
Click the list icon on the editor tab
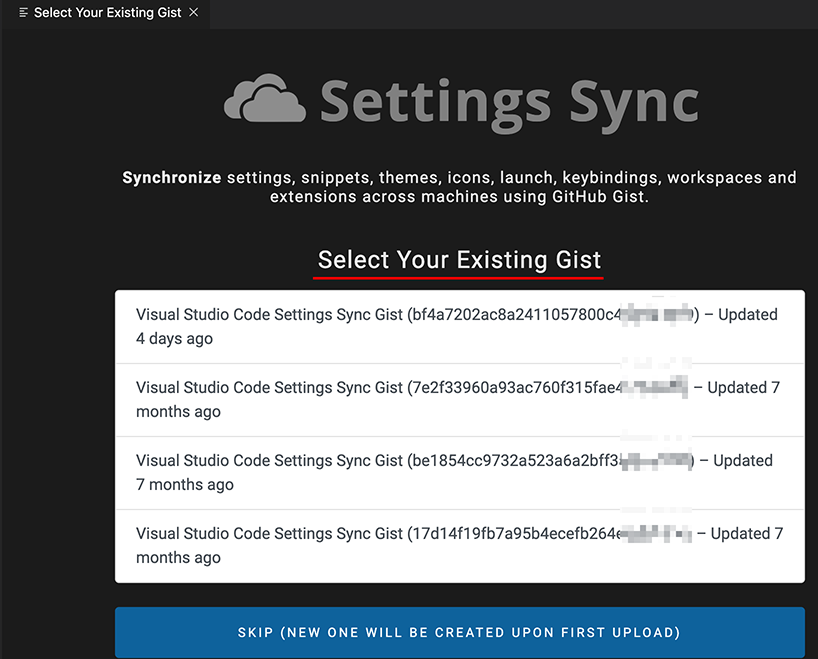(x=23, y=13)
